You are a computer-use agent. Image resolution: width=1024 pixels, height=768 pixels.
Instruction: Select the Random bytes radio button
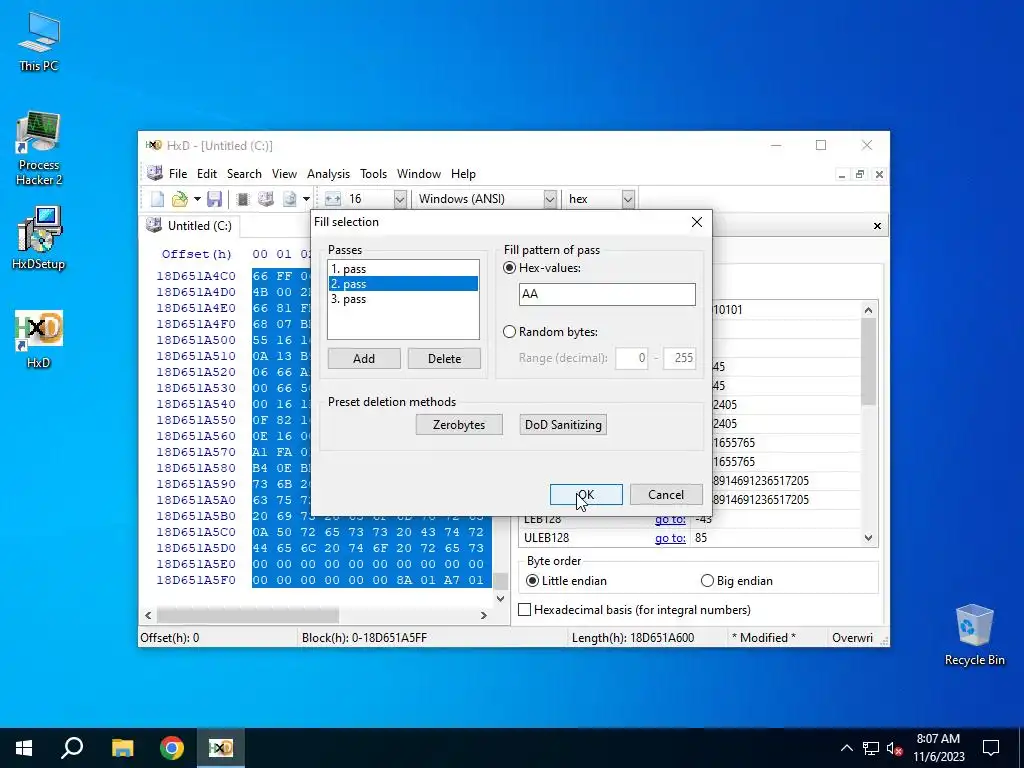click(509, 332)
